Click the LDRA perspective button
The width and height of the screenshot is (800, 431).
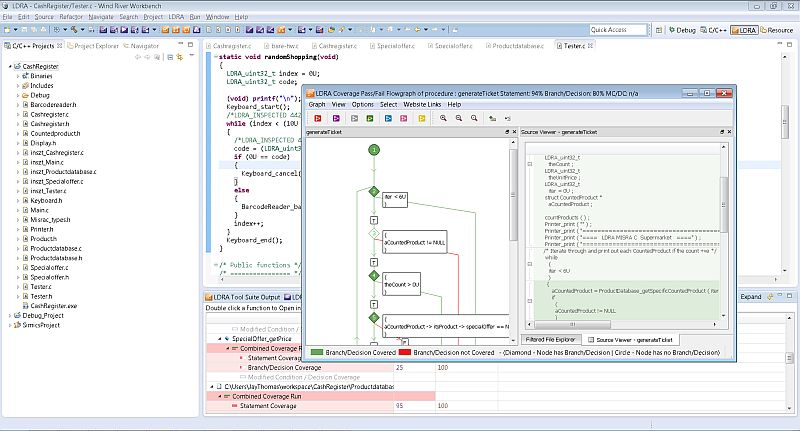coord(744,30)
